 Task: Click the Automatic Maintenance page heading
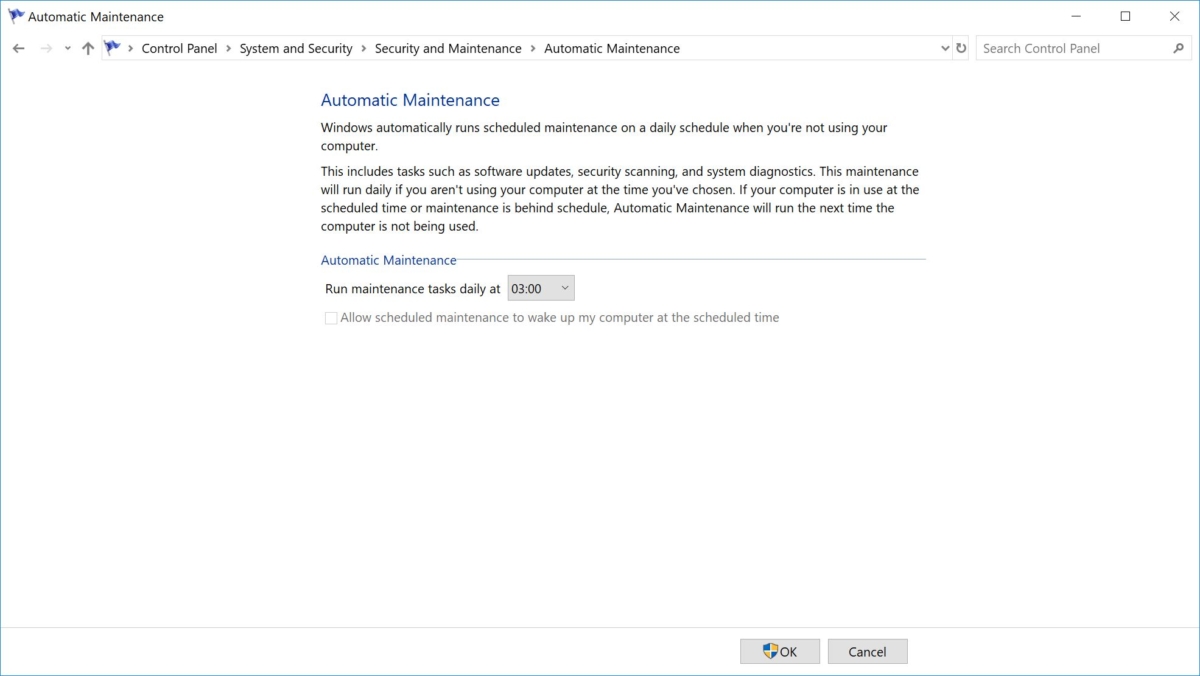click(x=410, y=100)
